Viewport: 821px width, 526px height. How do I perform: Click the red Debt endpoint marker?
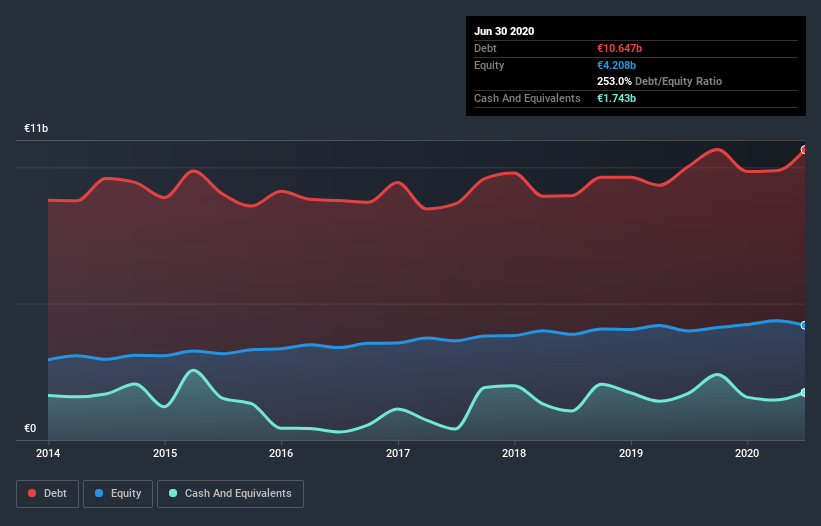804,150
